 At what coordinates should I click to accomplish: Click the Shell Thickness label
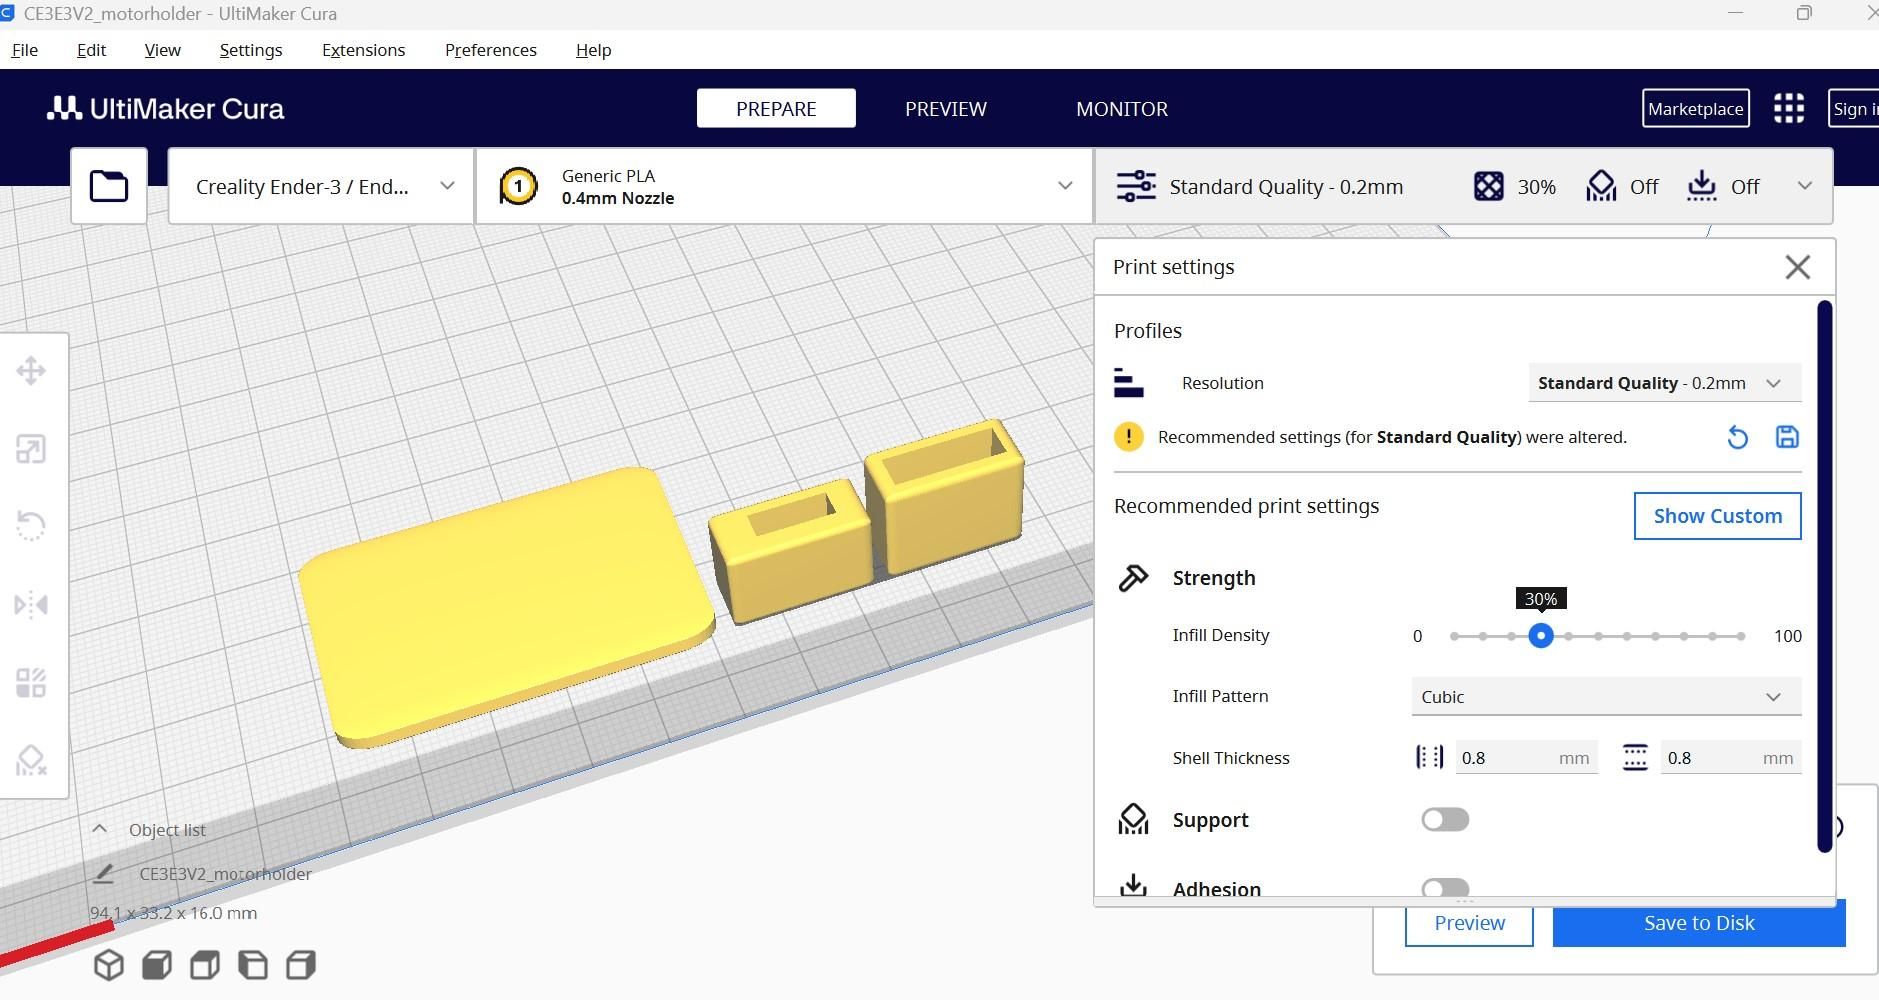click(x=1231, y=758)
